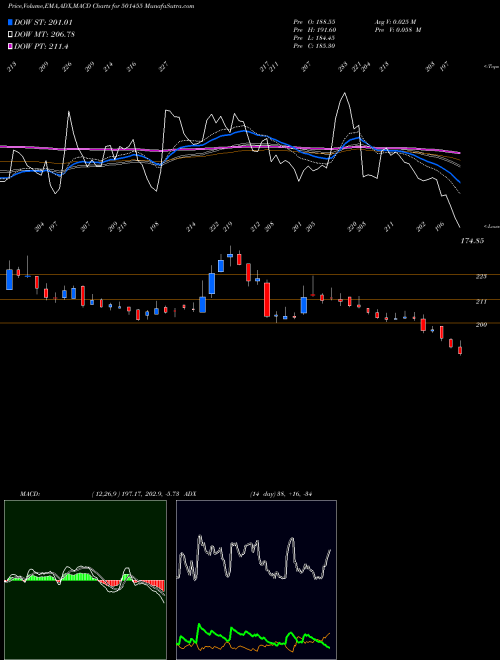The width and height of the screenshot is (500, 660).
Task: Click the 196 value in lows row
Action: (439, 226)
